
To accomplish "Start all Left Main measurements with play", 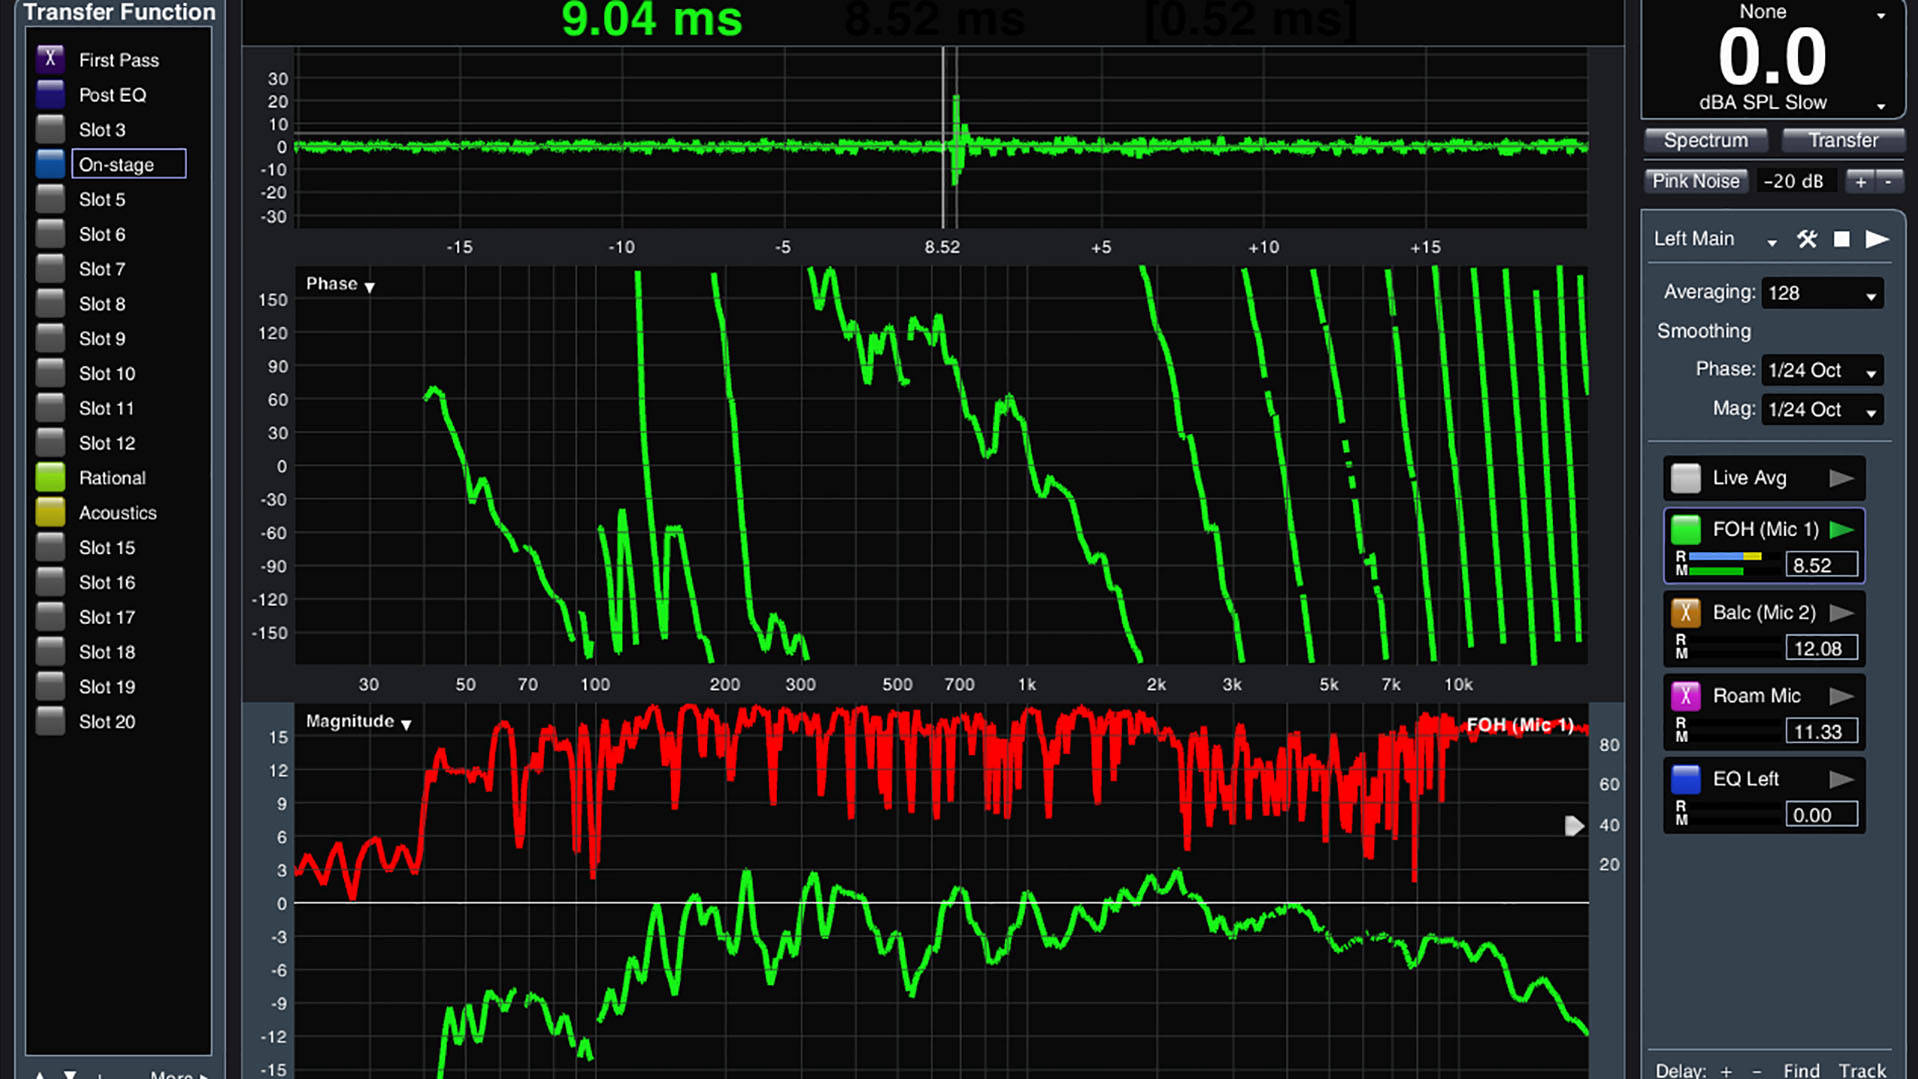I will click(x=1877, y=239).
